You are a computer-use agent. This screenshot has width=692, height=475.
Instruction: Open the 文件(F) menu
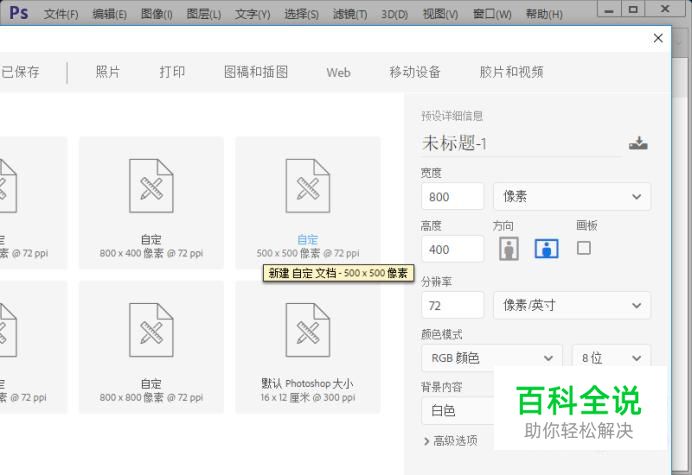click(x=61, y=14)
